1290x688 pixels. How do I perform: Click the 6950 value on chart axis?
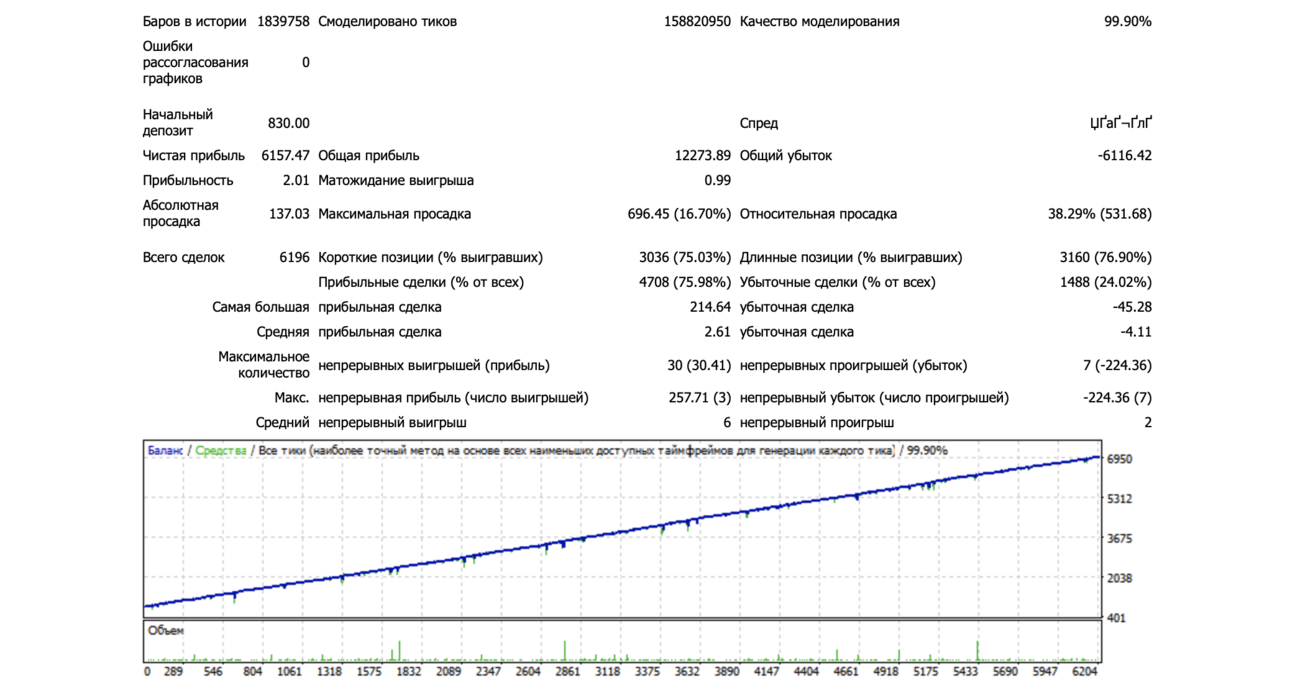[1118, 459]
